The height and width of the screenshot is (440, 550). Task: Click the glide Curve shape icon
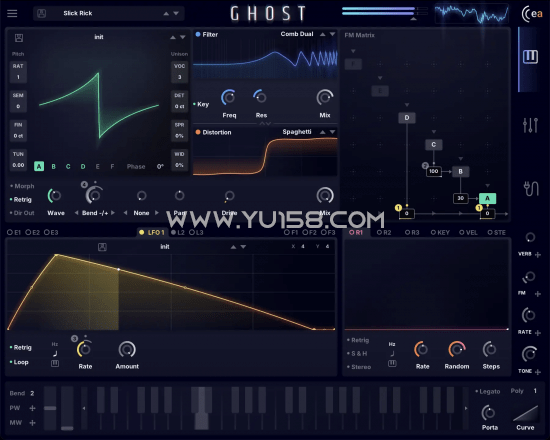coord(525,414)
